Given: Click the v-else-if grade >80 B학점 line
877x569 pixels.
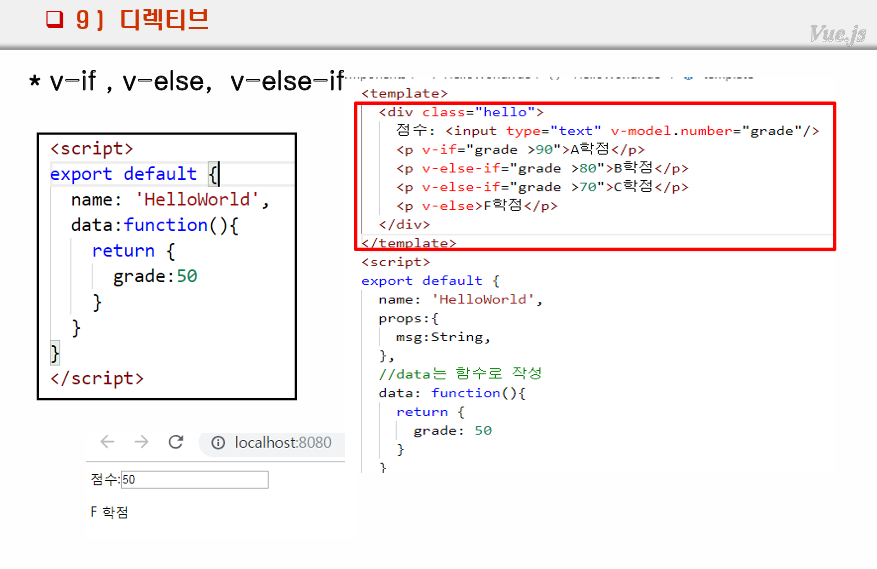Looking at the screenshot, I should tap(543, 168).
